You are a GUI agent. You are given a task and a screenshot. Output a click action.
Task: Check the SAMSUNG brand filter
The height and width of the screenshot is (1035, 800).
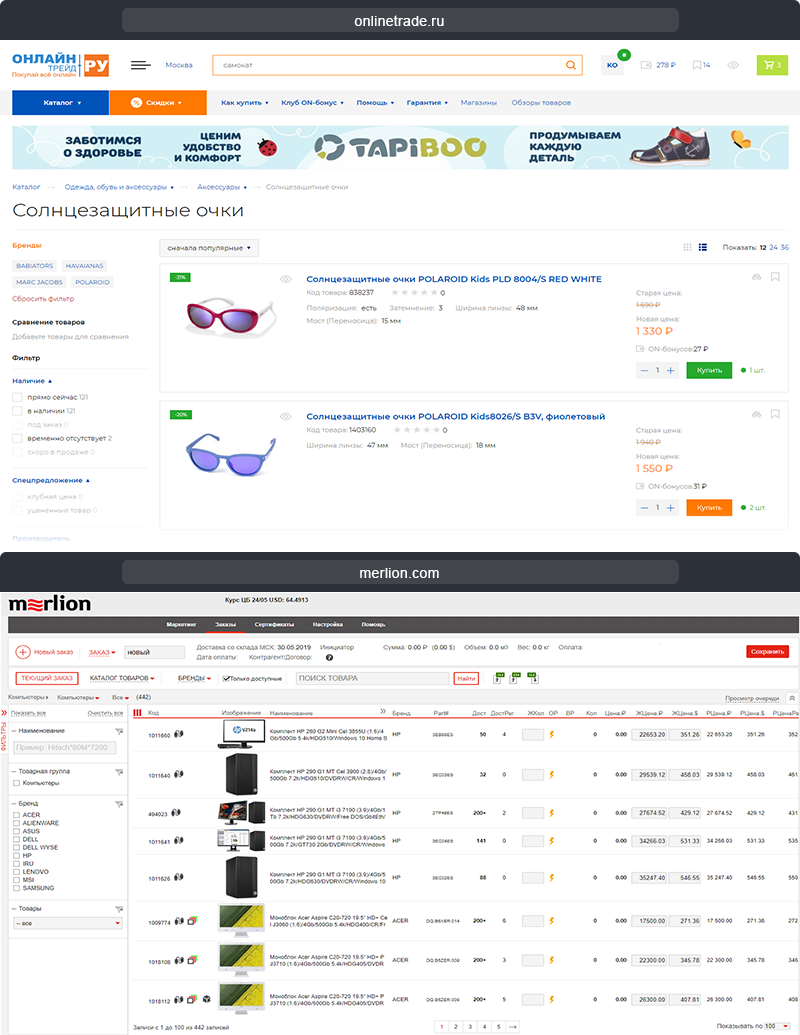click(17, 888)
